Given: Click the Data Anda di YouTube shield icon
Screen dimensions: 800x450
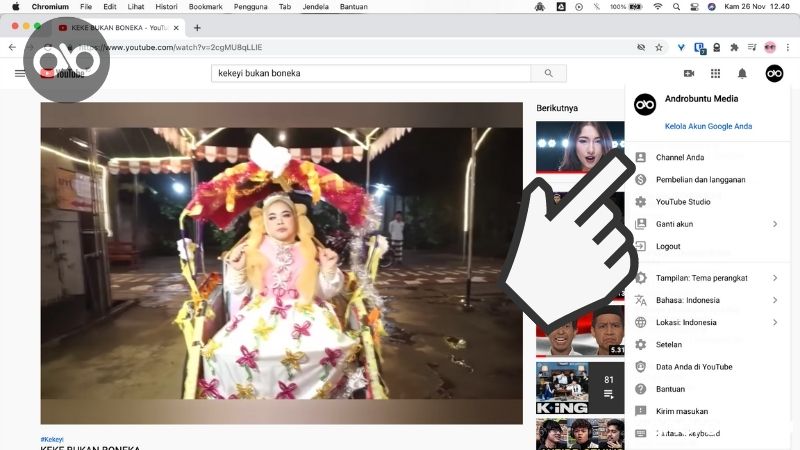Looking at the screenshot, I should (640, 367).
